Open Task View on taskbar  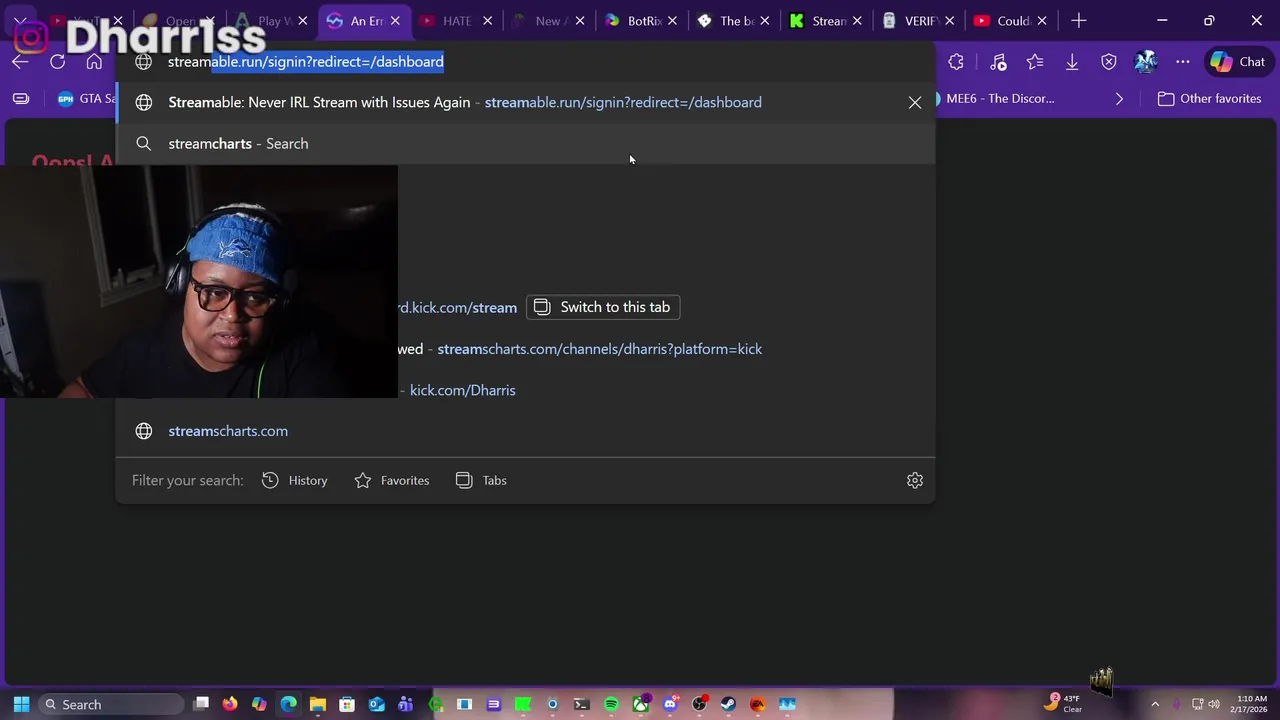tap(201, 704)
